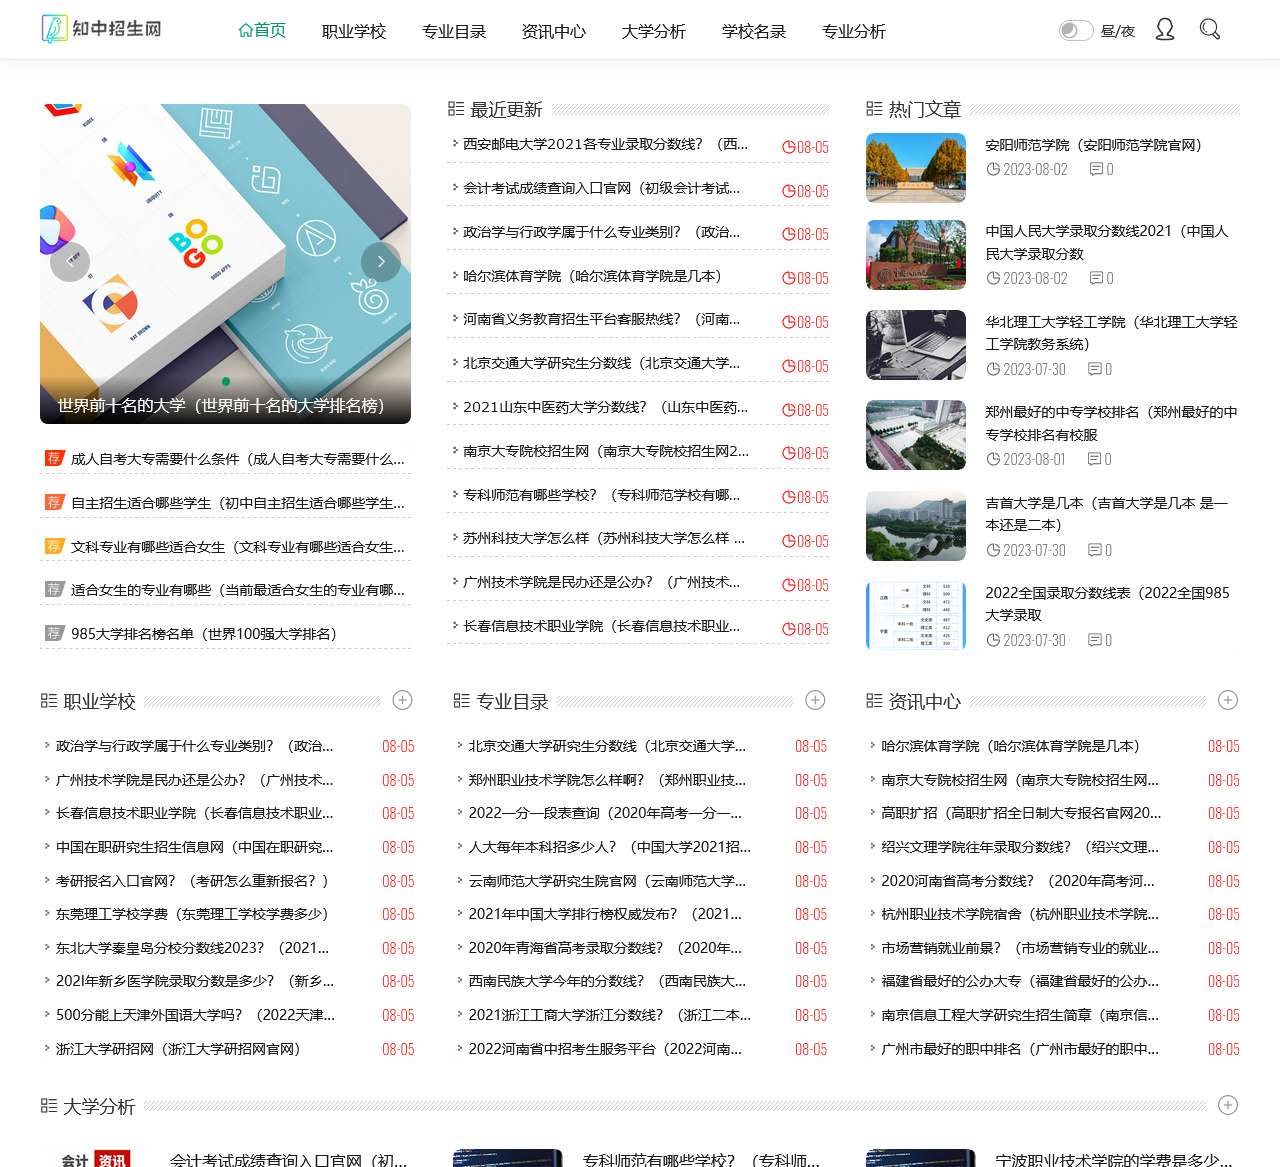Expand 资讯中心 section with plus icon
1280x1167 pixels.
pyautogui.click(x=1229, y=700)
